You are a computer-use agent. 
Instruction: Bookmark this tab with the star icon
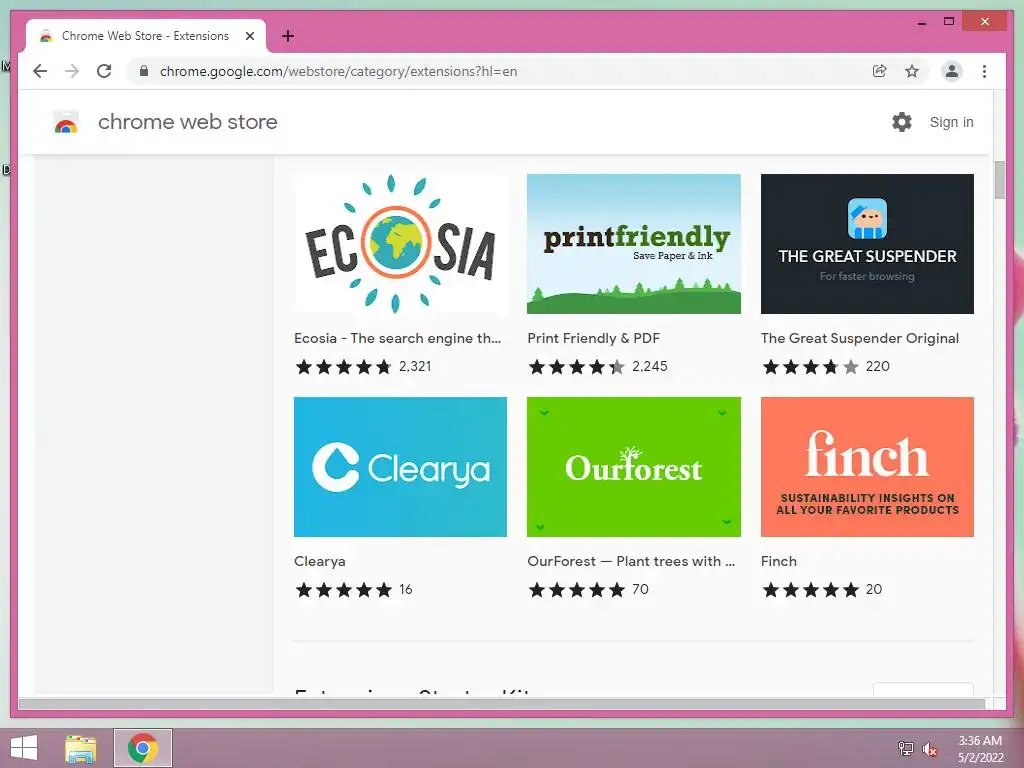click(x=912, y=71)
